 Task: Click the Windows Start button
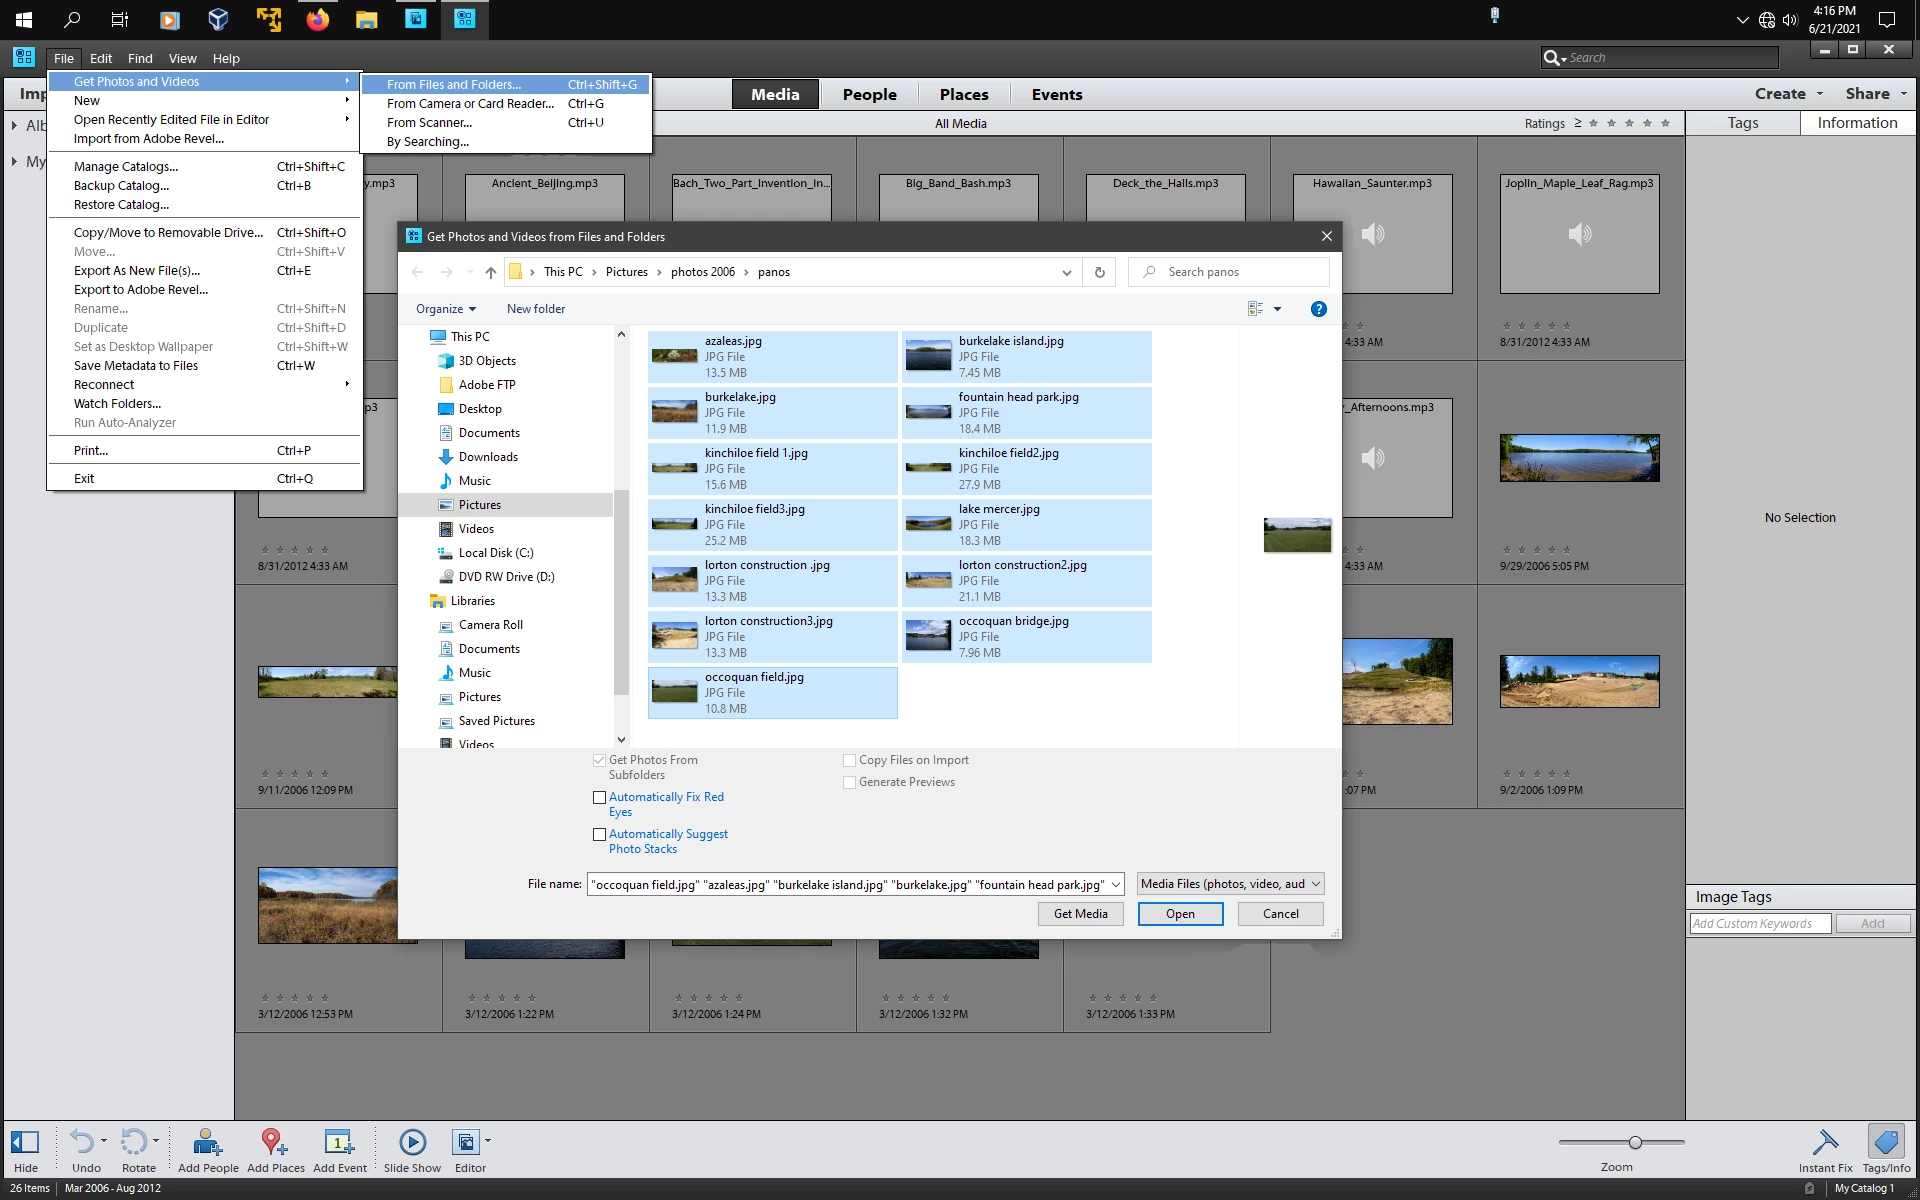click(24, 19)
